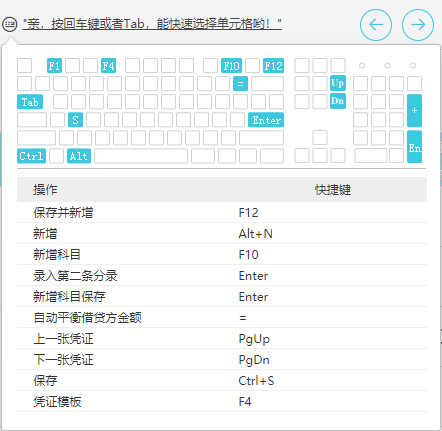This screenshot has height=431, width=442.
Task: Click the highlighted Tab key
Action: pyautogui.click(x=30, y=102)
